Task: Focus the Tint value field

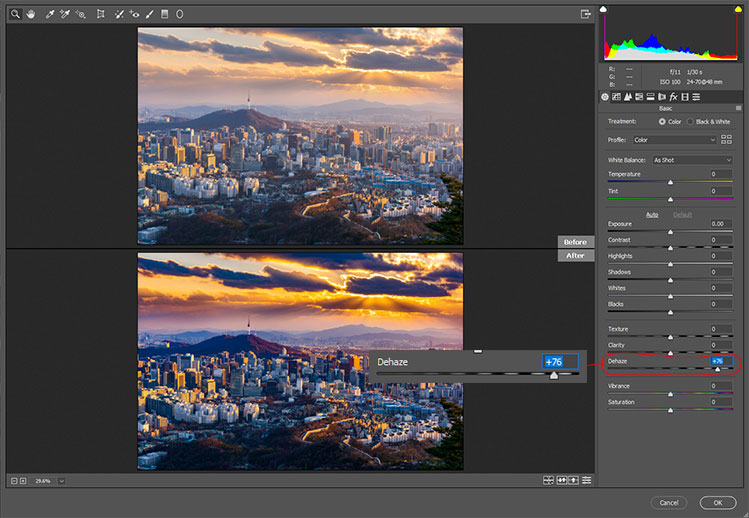Action: (720, 191)
